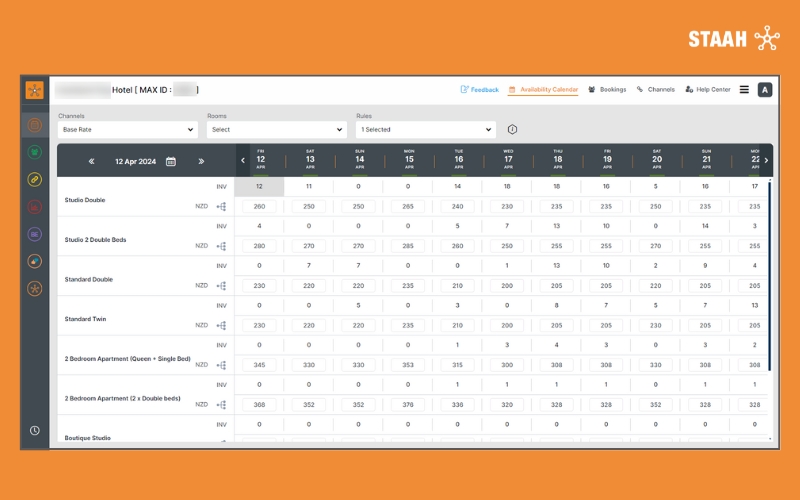The image size is (800, 500).
Task: Jump forward with the double-right arrow
Action: (x=201, y=161)
